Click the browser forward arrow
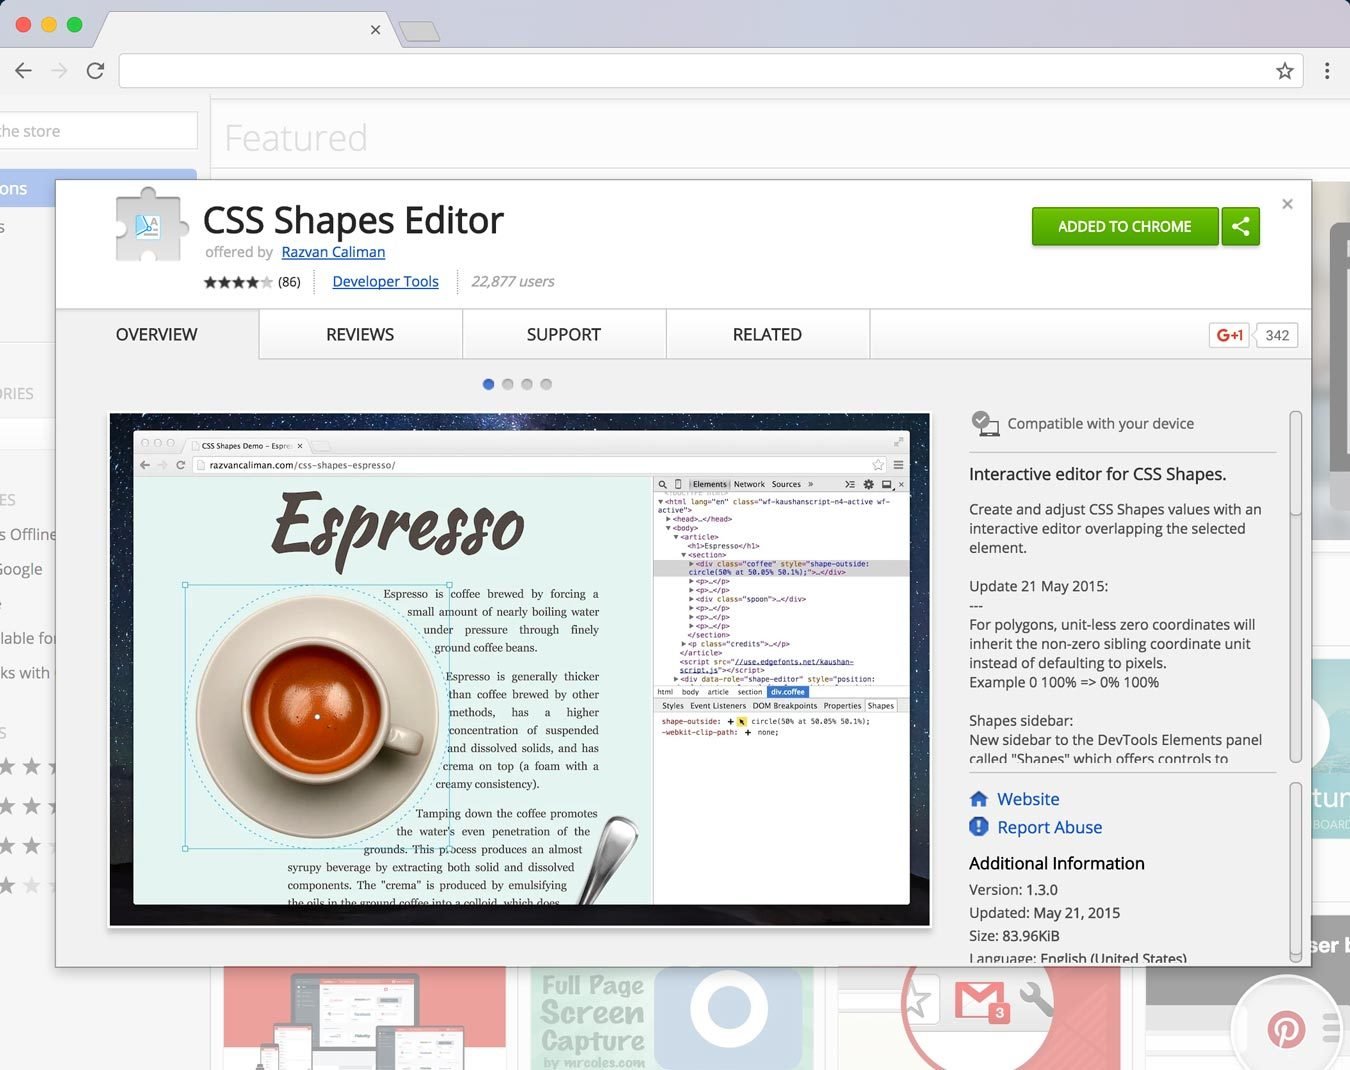Screen dimensions: 1350x1070 59,71
